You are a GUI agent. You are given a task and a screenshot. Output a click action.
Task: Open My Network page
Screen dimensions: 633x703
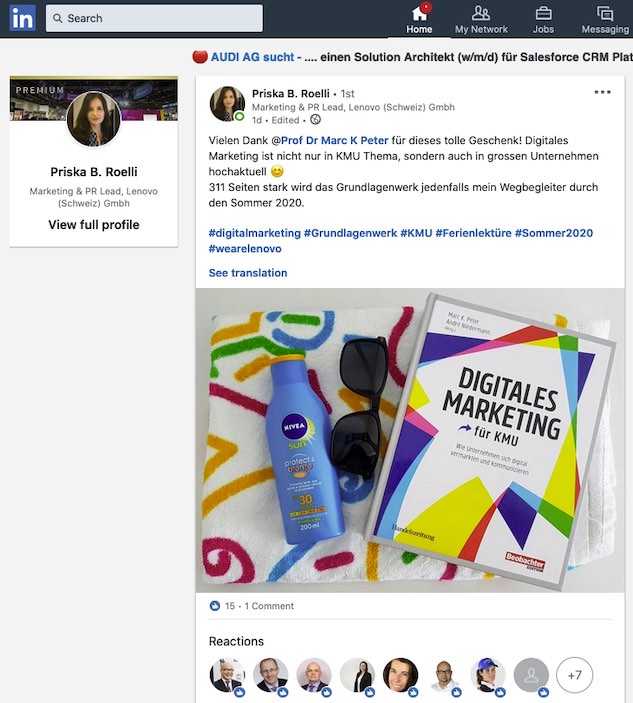click(481, 19)
